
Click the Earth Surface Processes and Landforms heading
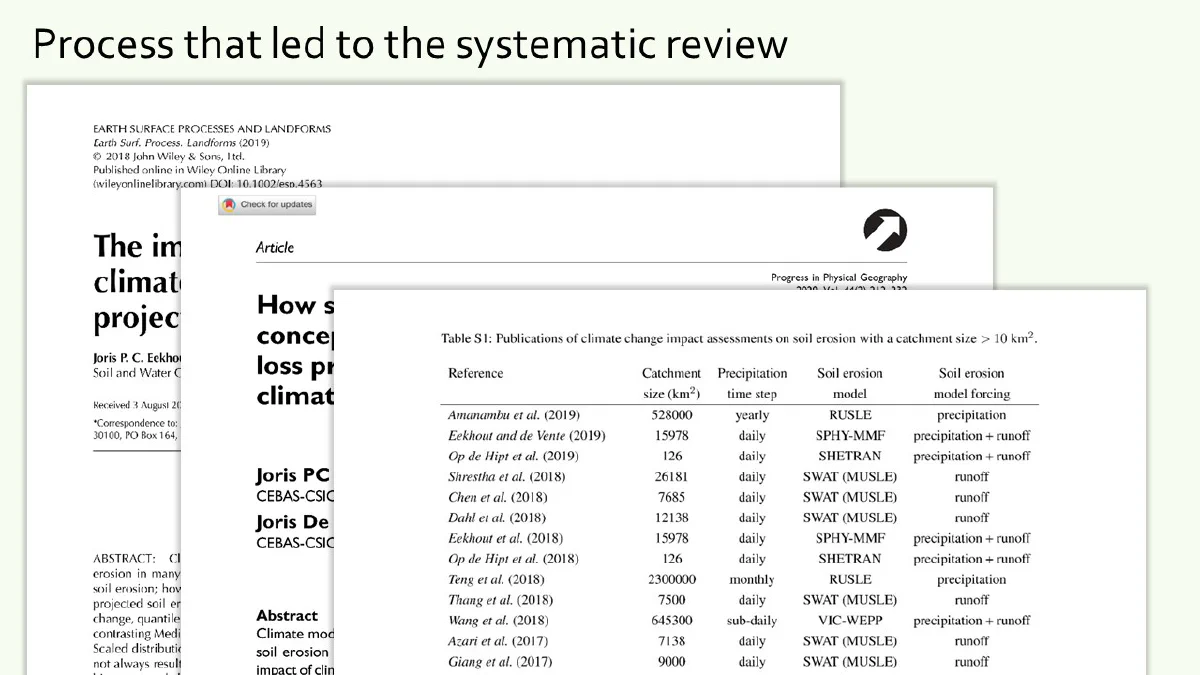pyautogui.click(x=212, y=129)
